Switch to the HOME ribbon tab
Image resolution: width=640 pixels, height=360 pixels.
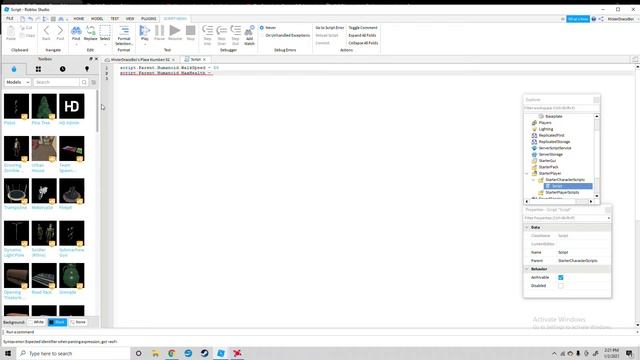(79, 19)
